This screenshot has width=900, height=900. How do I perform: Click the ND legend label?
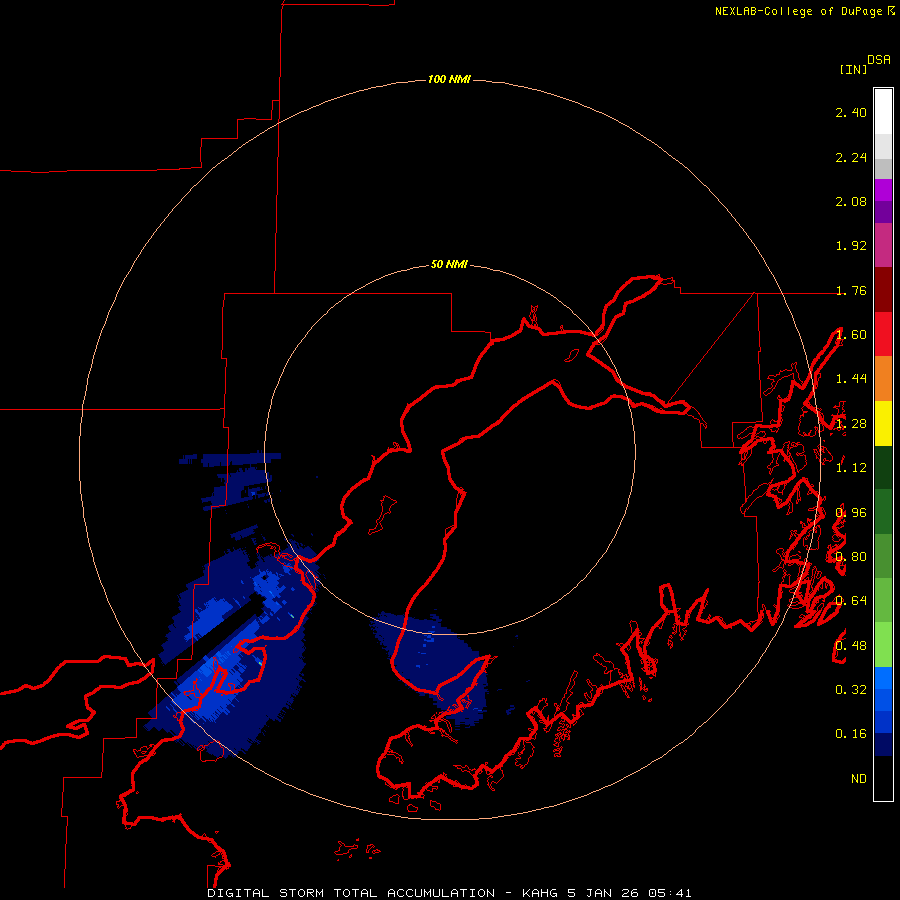click(x=859, y=778)
